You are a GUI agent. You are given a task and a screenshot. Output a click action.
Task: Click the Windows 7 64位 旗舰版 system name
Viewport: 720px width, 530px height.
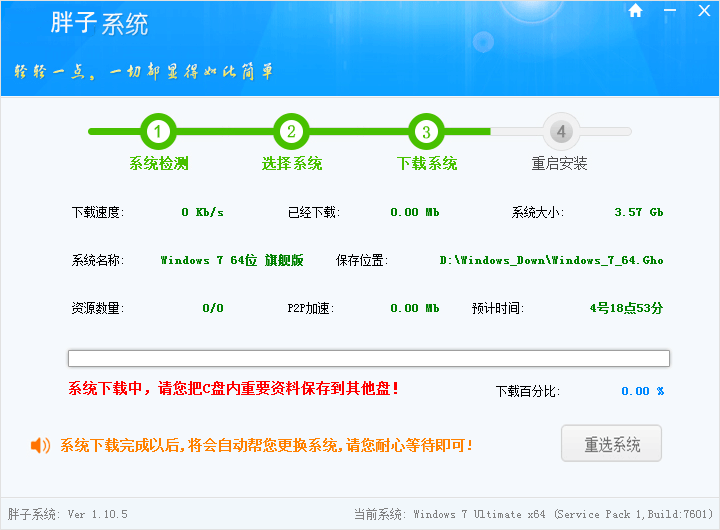(232, 260)
